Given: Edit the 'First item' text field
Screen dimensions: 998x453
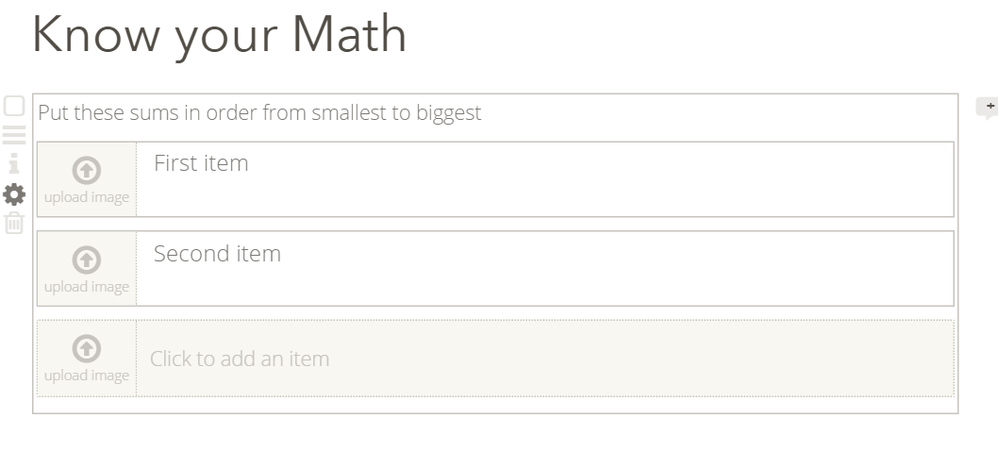Looking at the screenshot, I should tap(201, 164).
